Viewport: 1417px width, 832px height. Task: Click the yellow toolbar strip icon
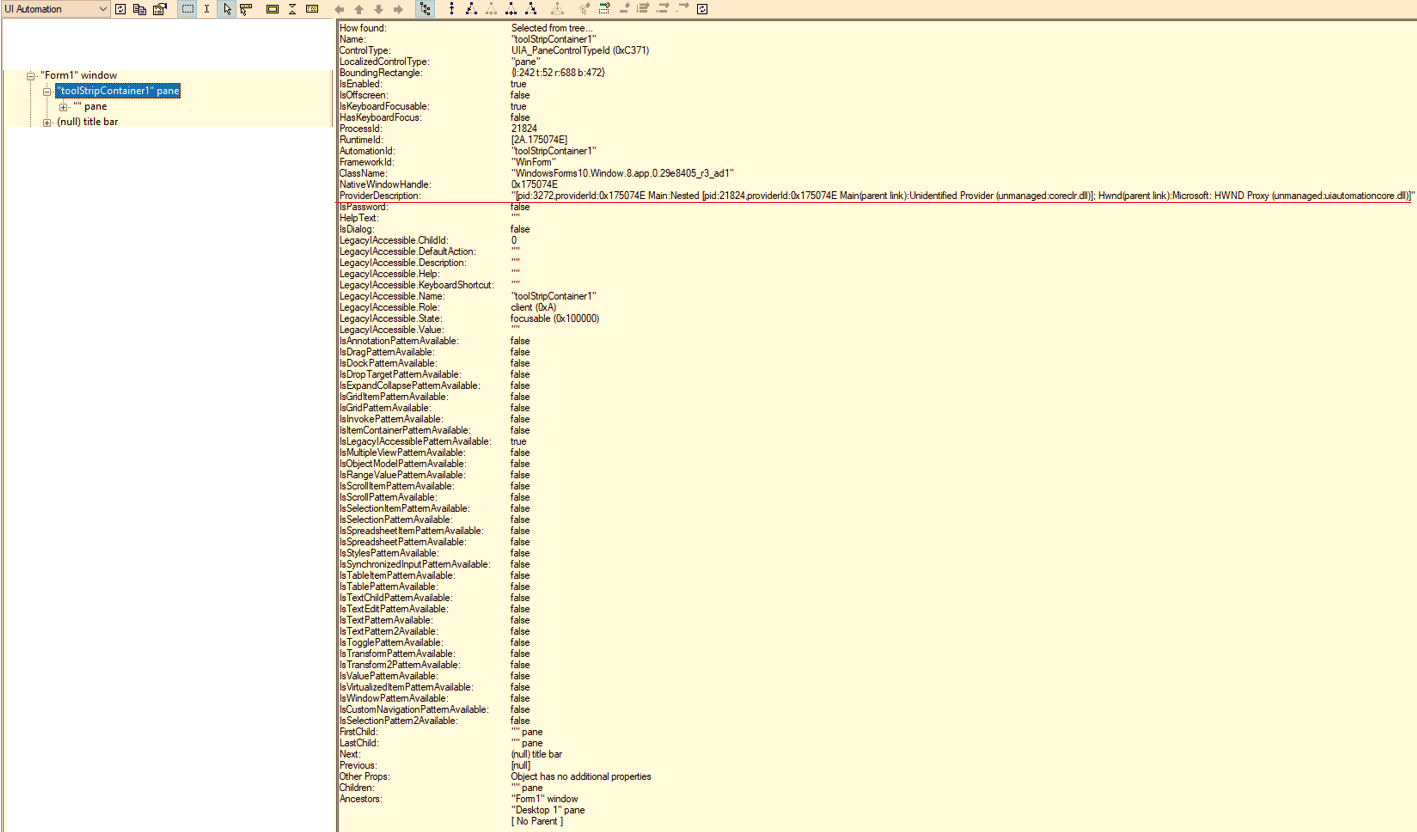(x=312, y=9)
